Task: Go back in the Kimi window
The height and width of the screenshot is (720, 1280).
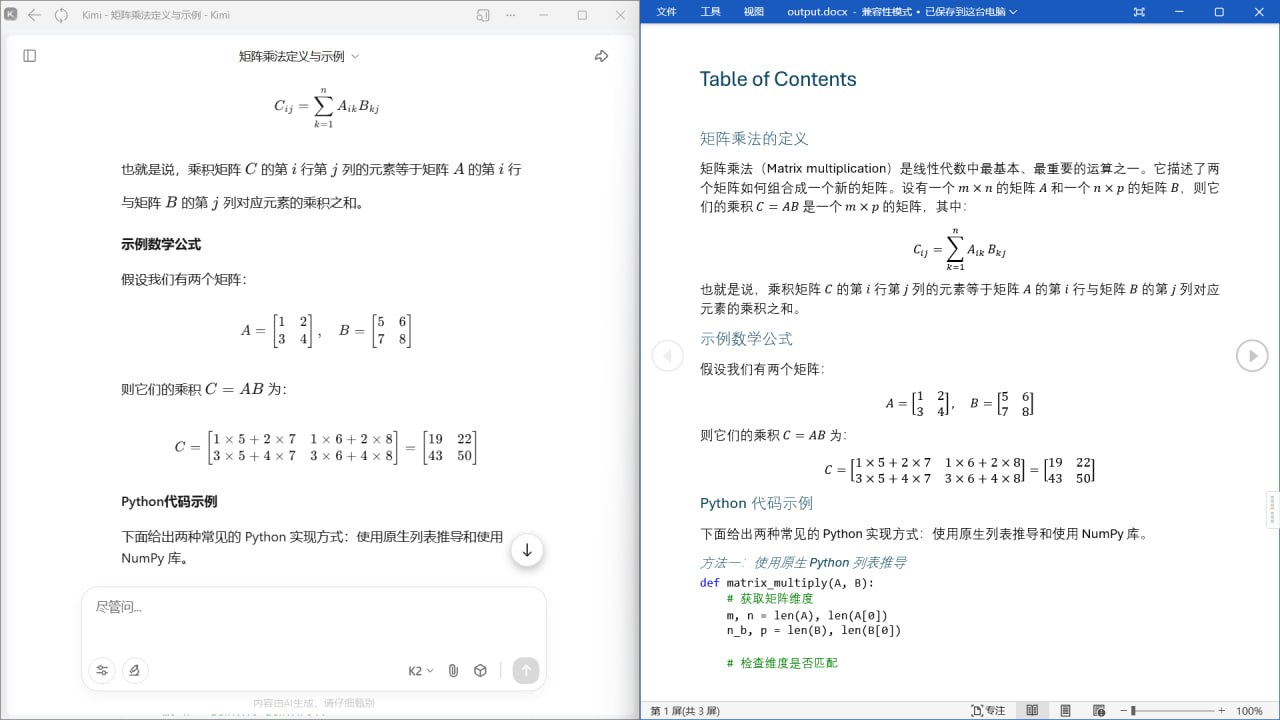Action: point(34,15)
